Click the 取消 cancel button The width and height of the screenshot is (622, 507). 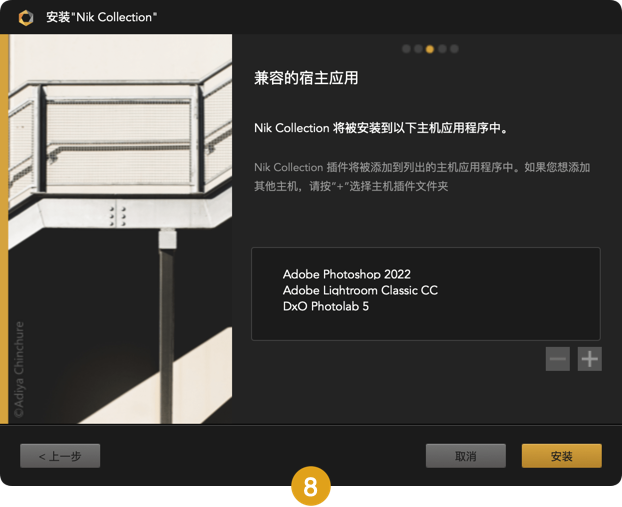click(x=466, y=456)
